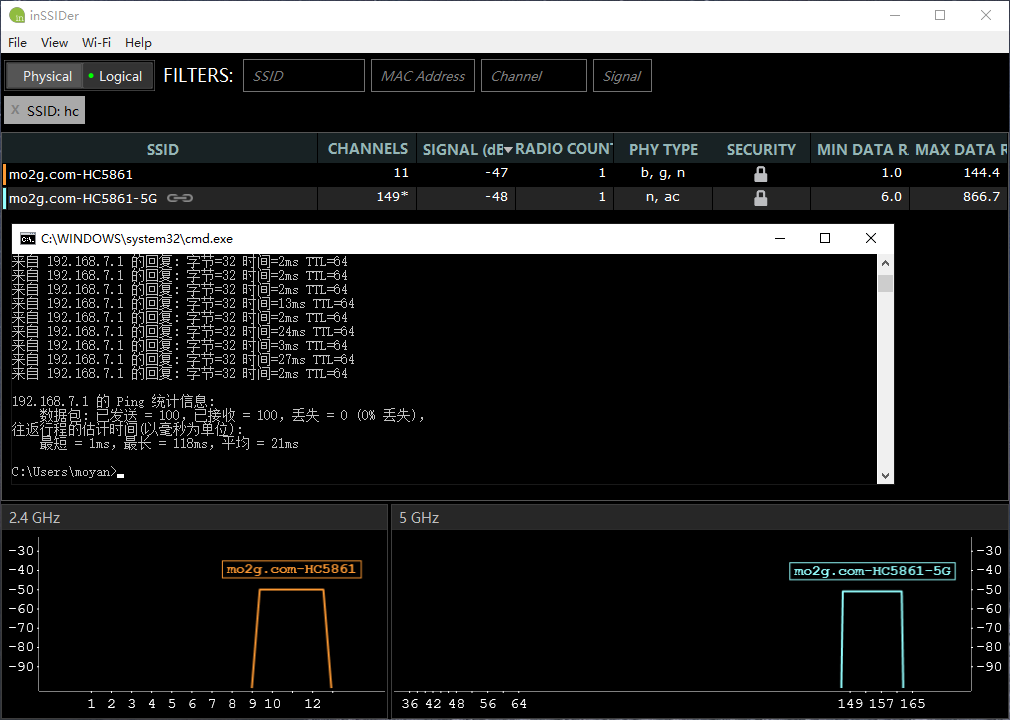This screenshot has width=1010, height=720.
Task: Maximize the cmd.exe window
Action: pyautogui.click(x=824, y=238)
